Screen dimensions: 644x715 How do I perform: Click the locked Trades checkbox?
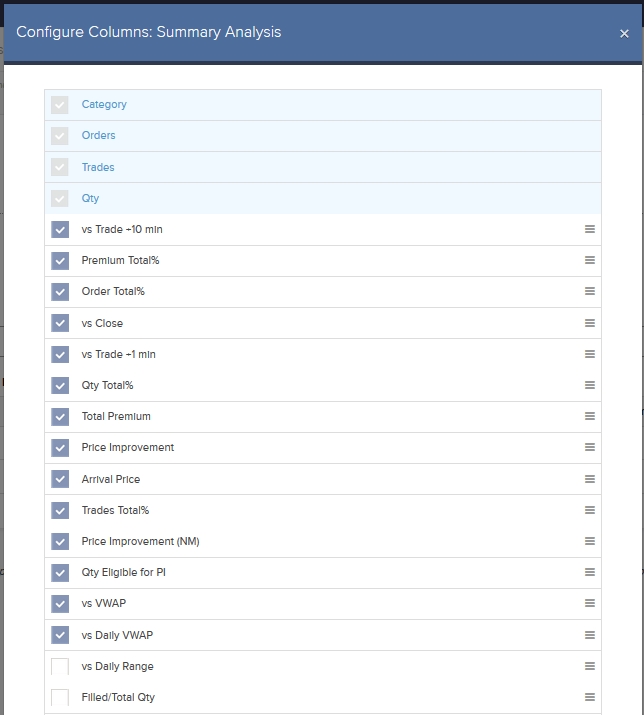click(60, 167)
